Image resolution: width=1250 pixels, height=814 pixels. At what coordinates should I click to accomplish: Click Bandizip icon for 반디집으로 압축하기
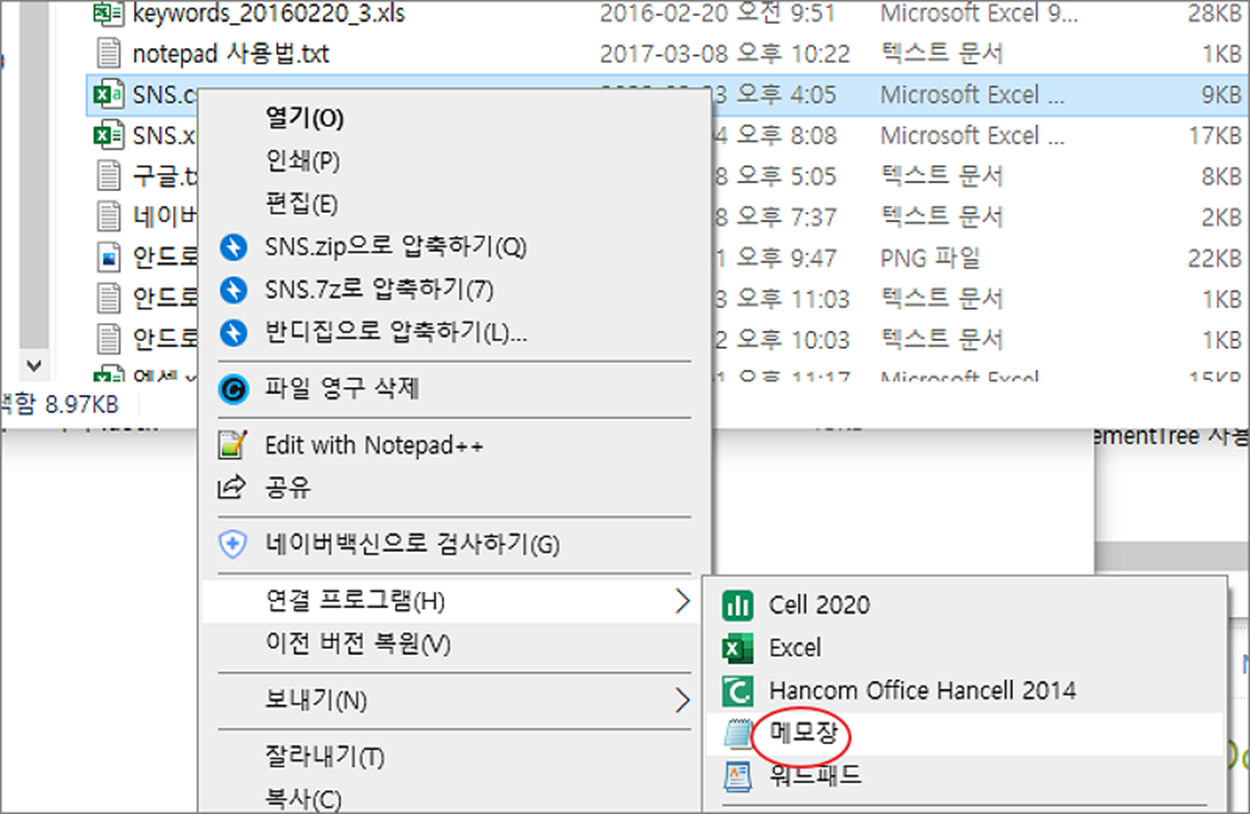[x=233, y=333]
